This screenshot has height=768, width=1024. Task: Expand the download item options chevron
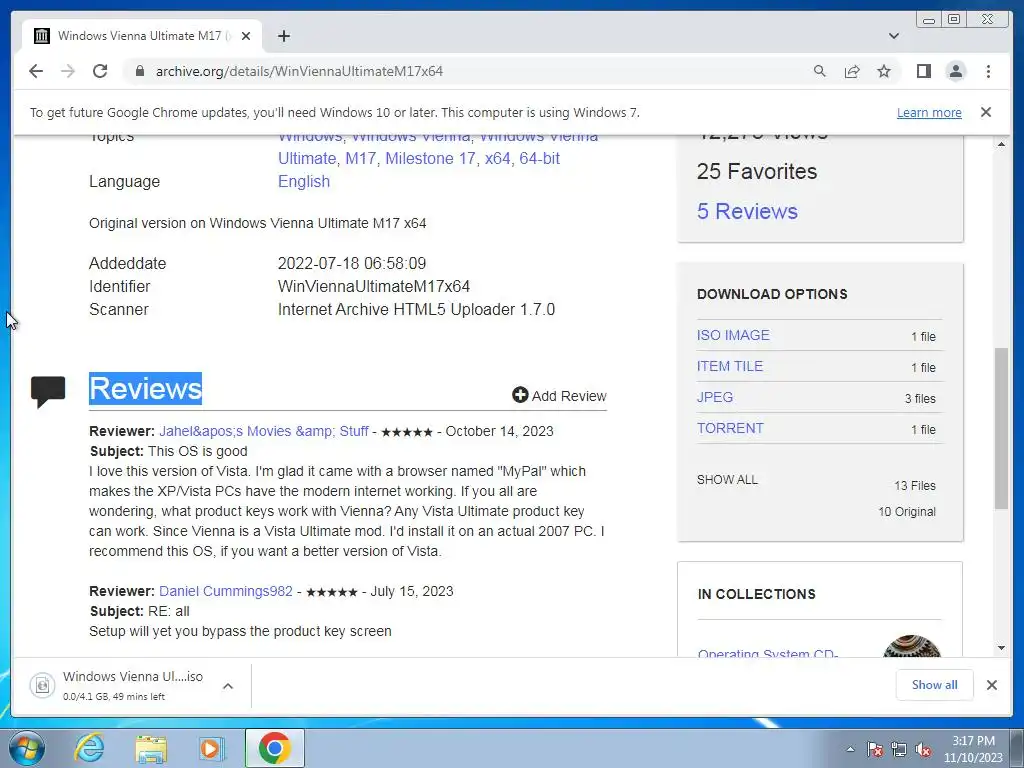click(228, 686)
